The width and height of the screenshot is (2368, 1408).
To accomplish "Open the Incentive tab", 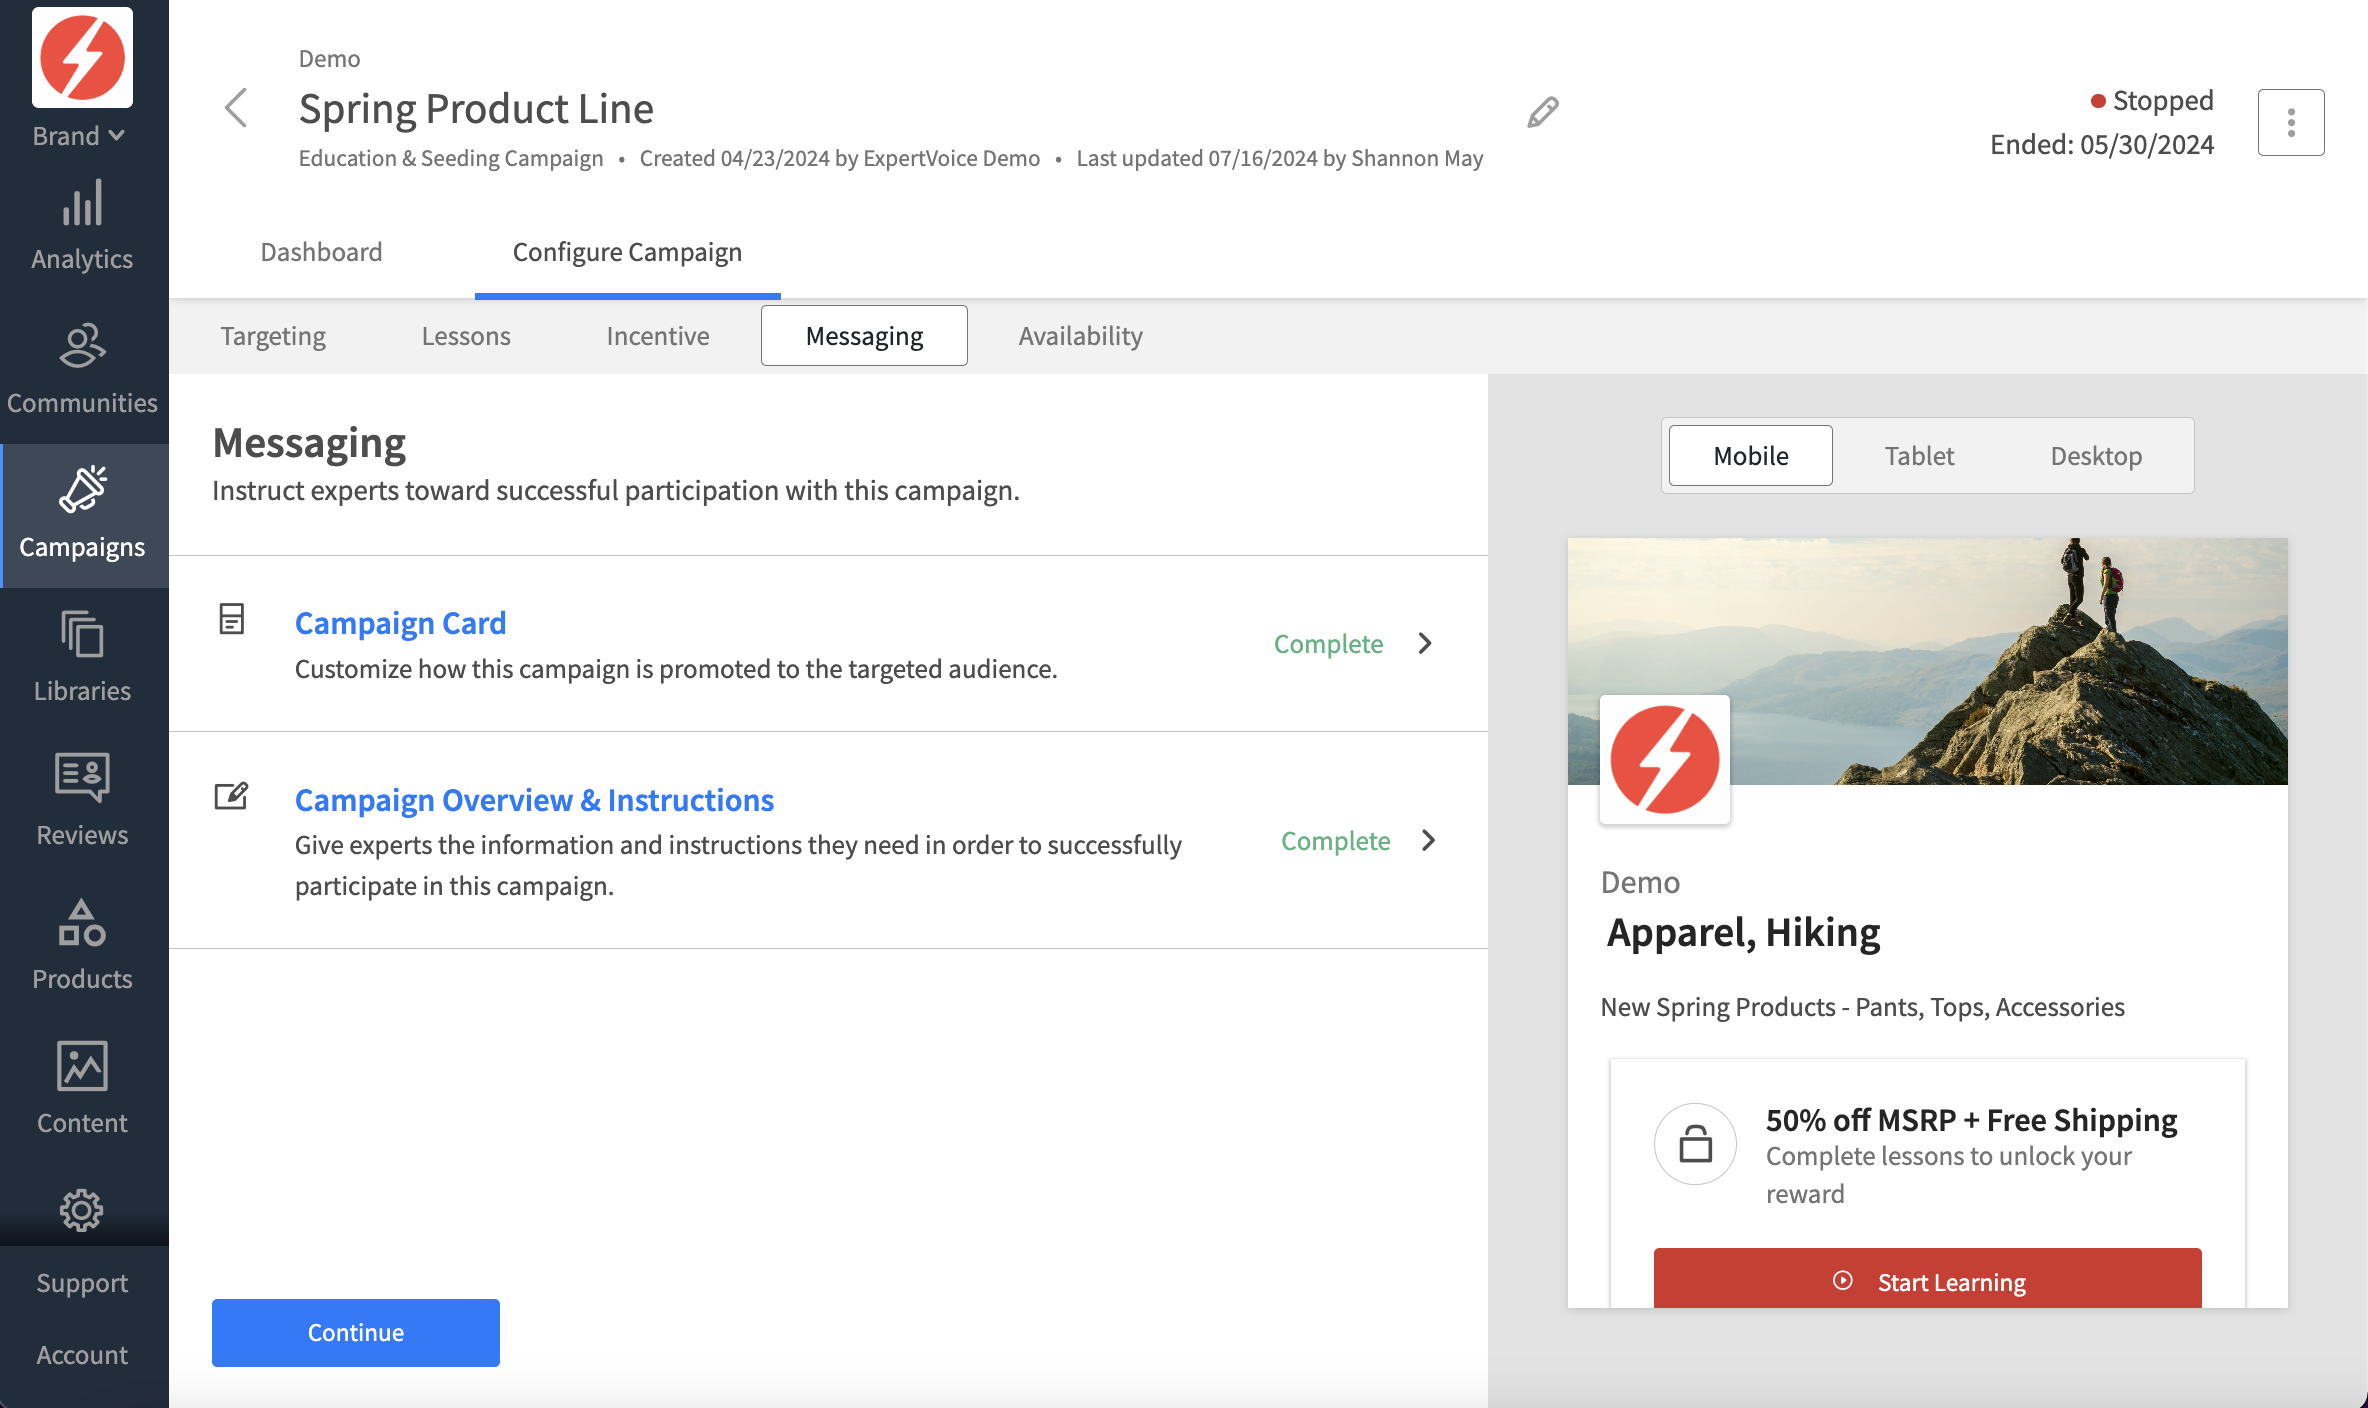I will 657,335.
